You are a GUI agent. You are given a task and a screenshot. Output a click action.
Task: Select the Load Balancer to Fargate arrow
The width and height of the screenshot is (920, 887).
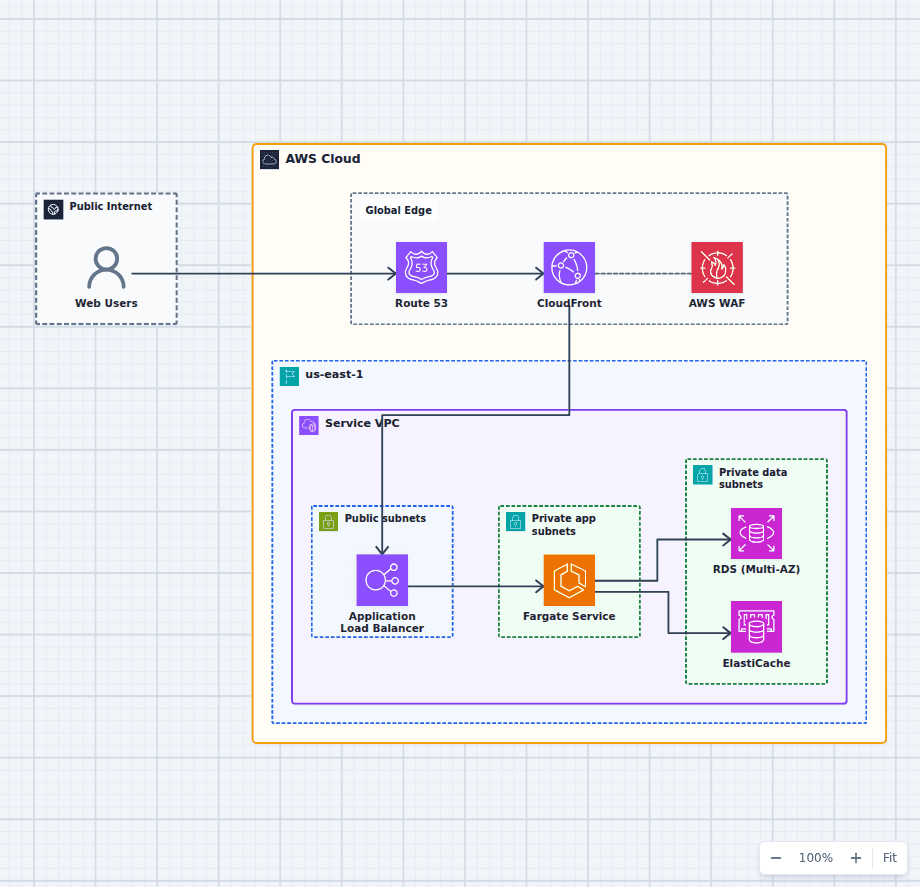point(476,586)
